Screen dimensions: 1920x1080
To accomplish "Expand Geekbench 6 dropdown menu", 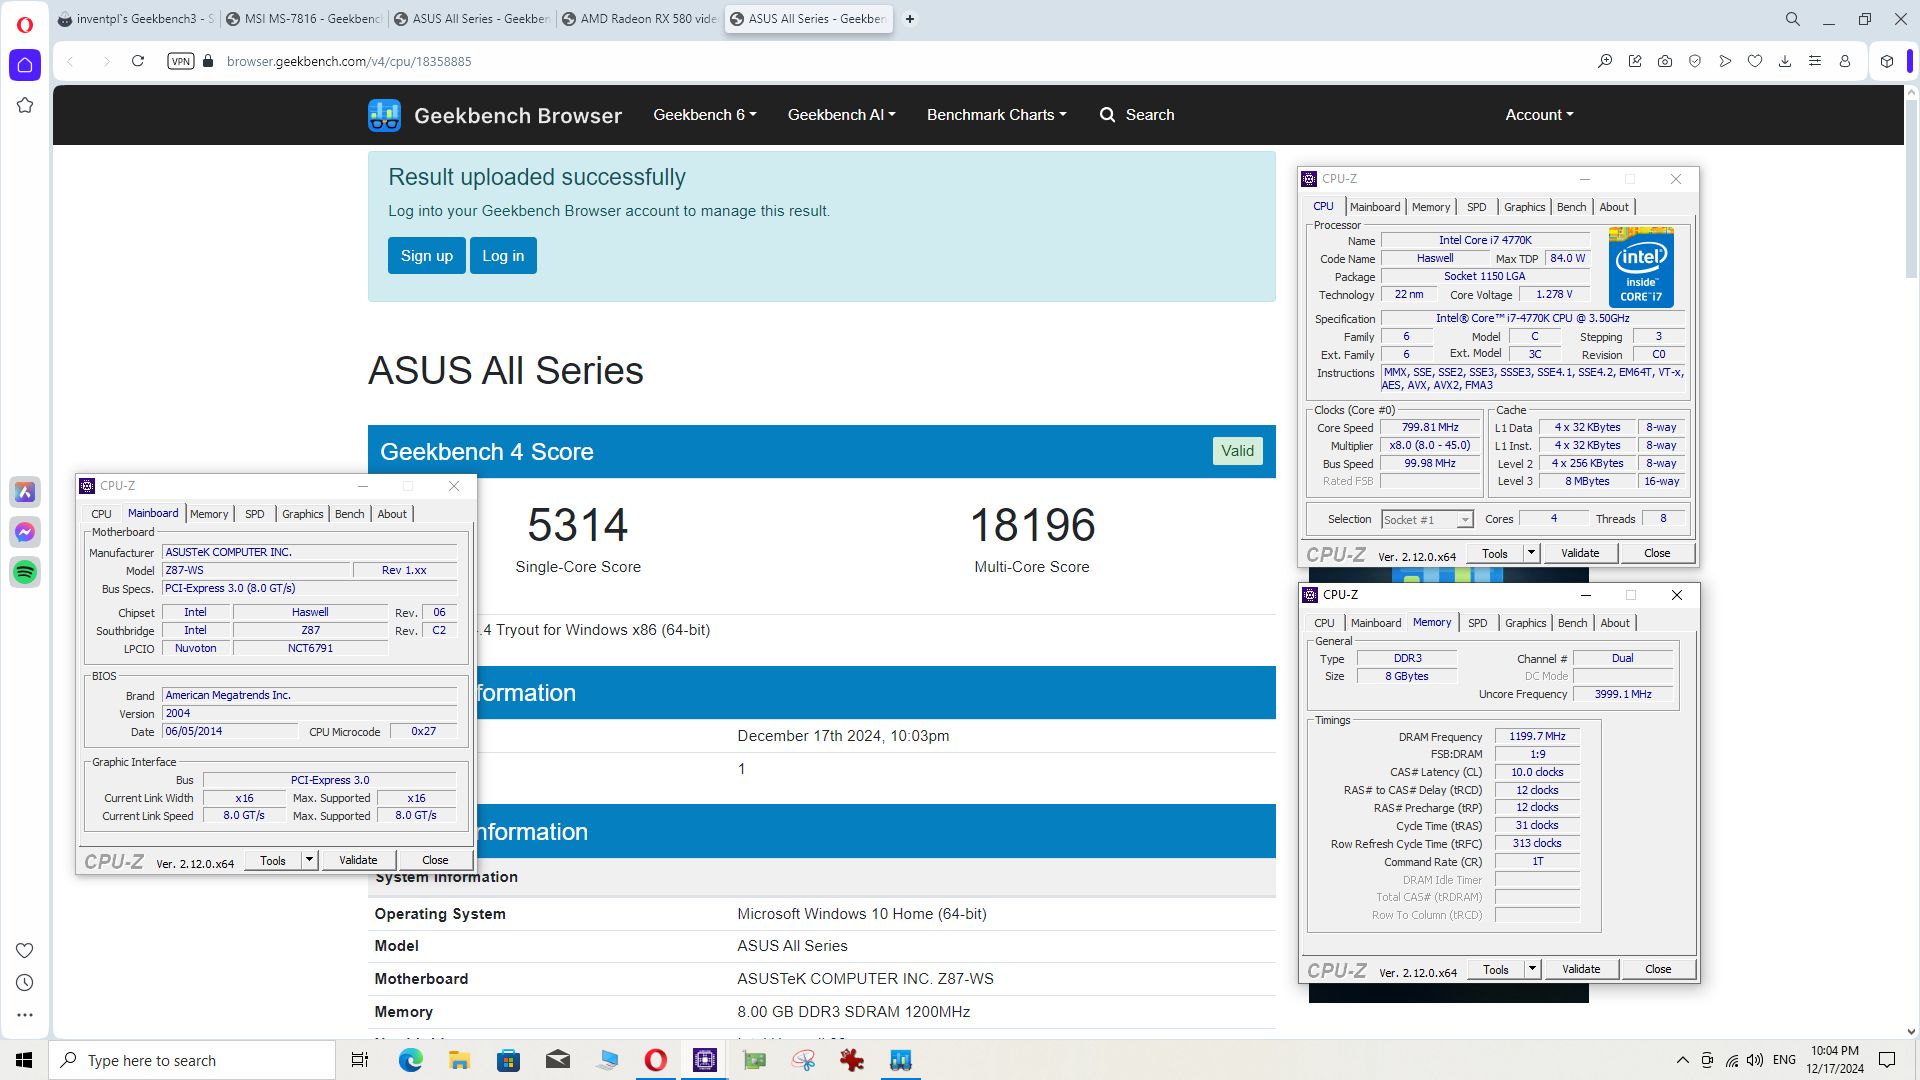I will [705, 115].
